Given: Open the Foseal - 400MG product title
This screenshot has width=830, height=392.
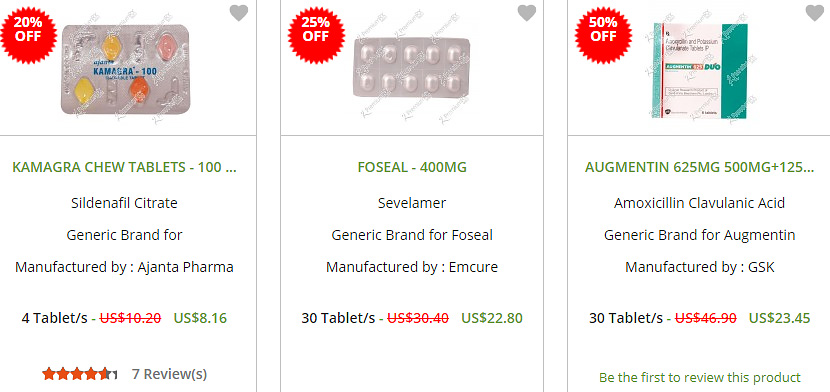Looking at the screenshot, I should point(412,167).
